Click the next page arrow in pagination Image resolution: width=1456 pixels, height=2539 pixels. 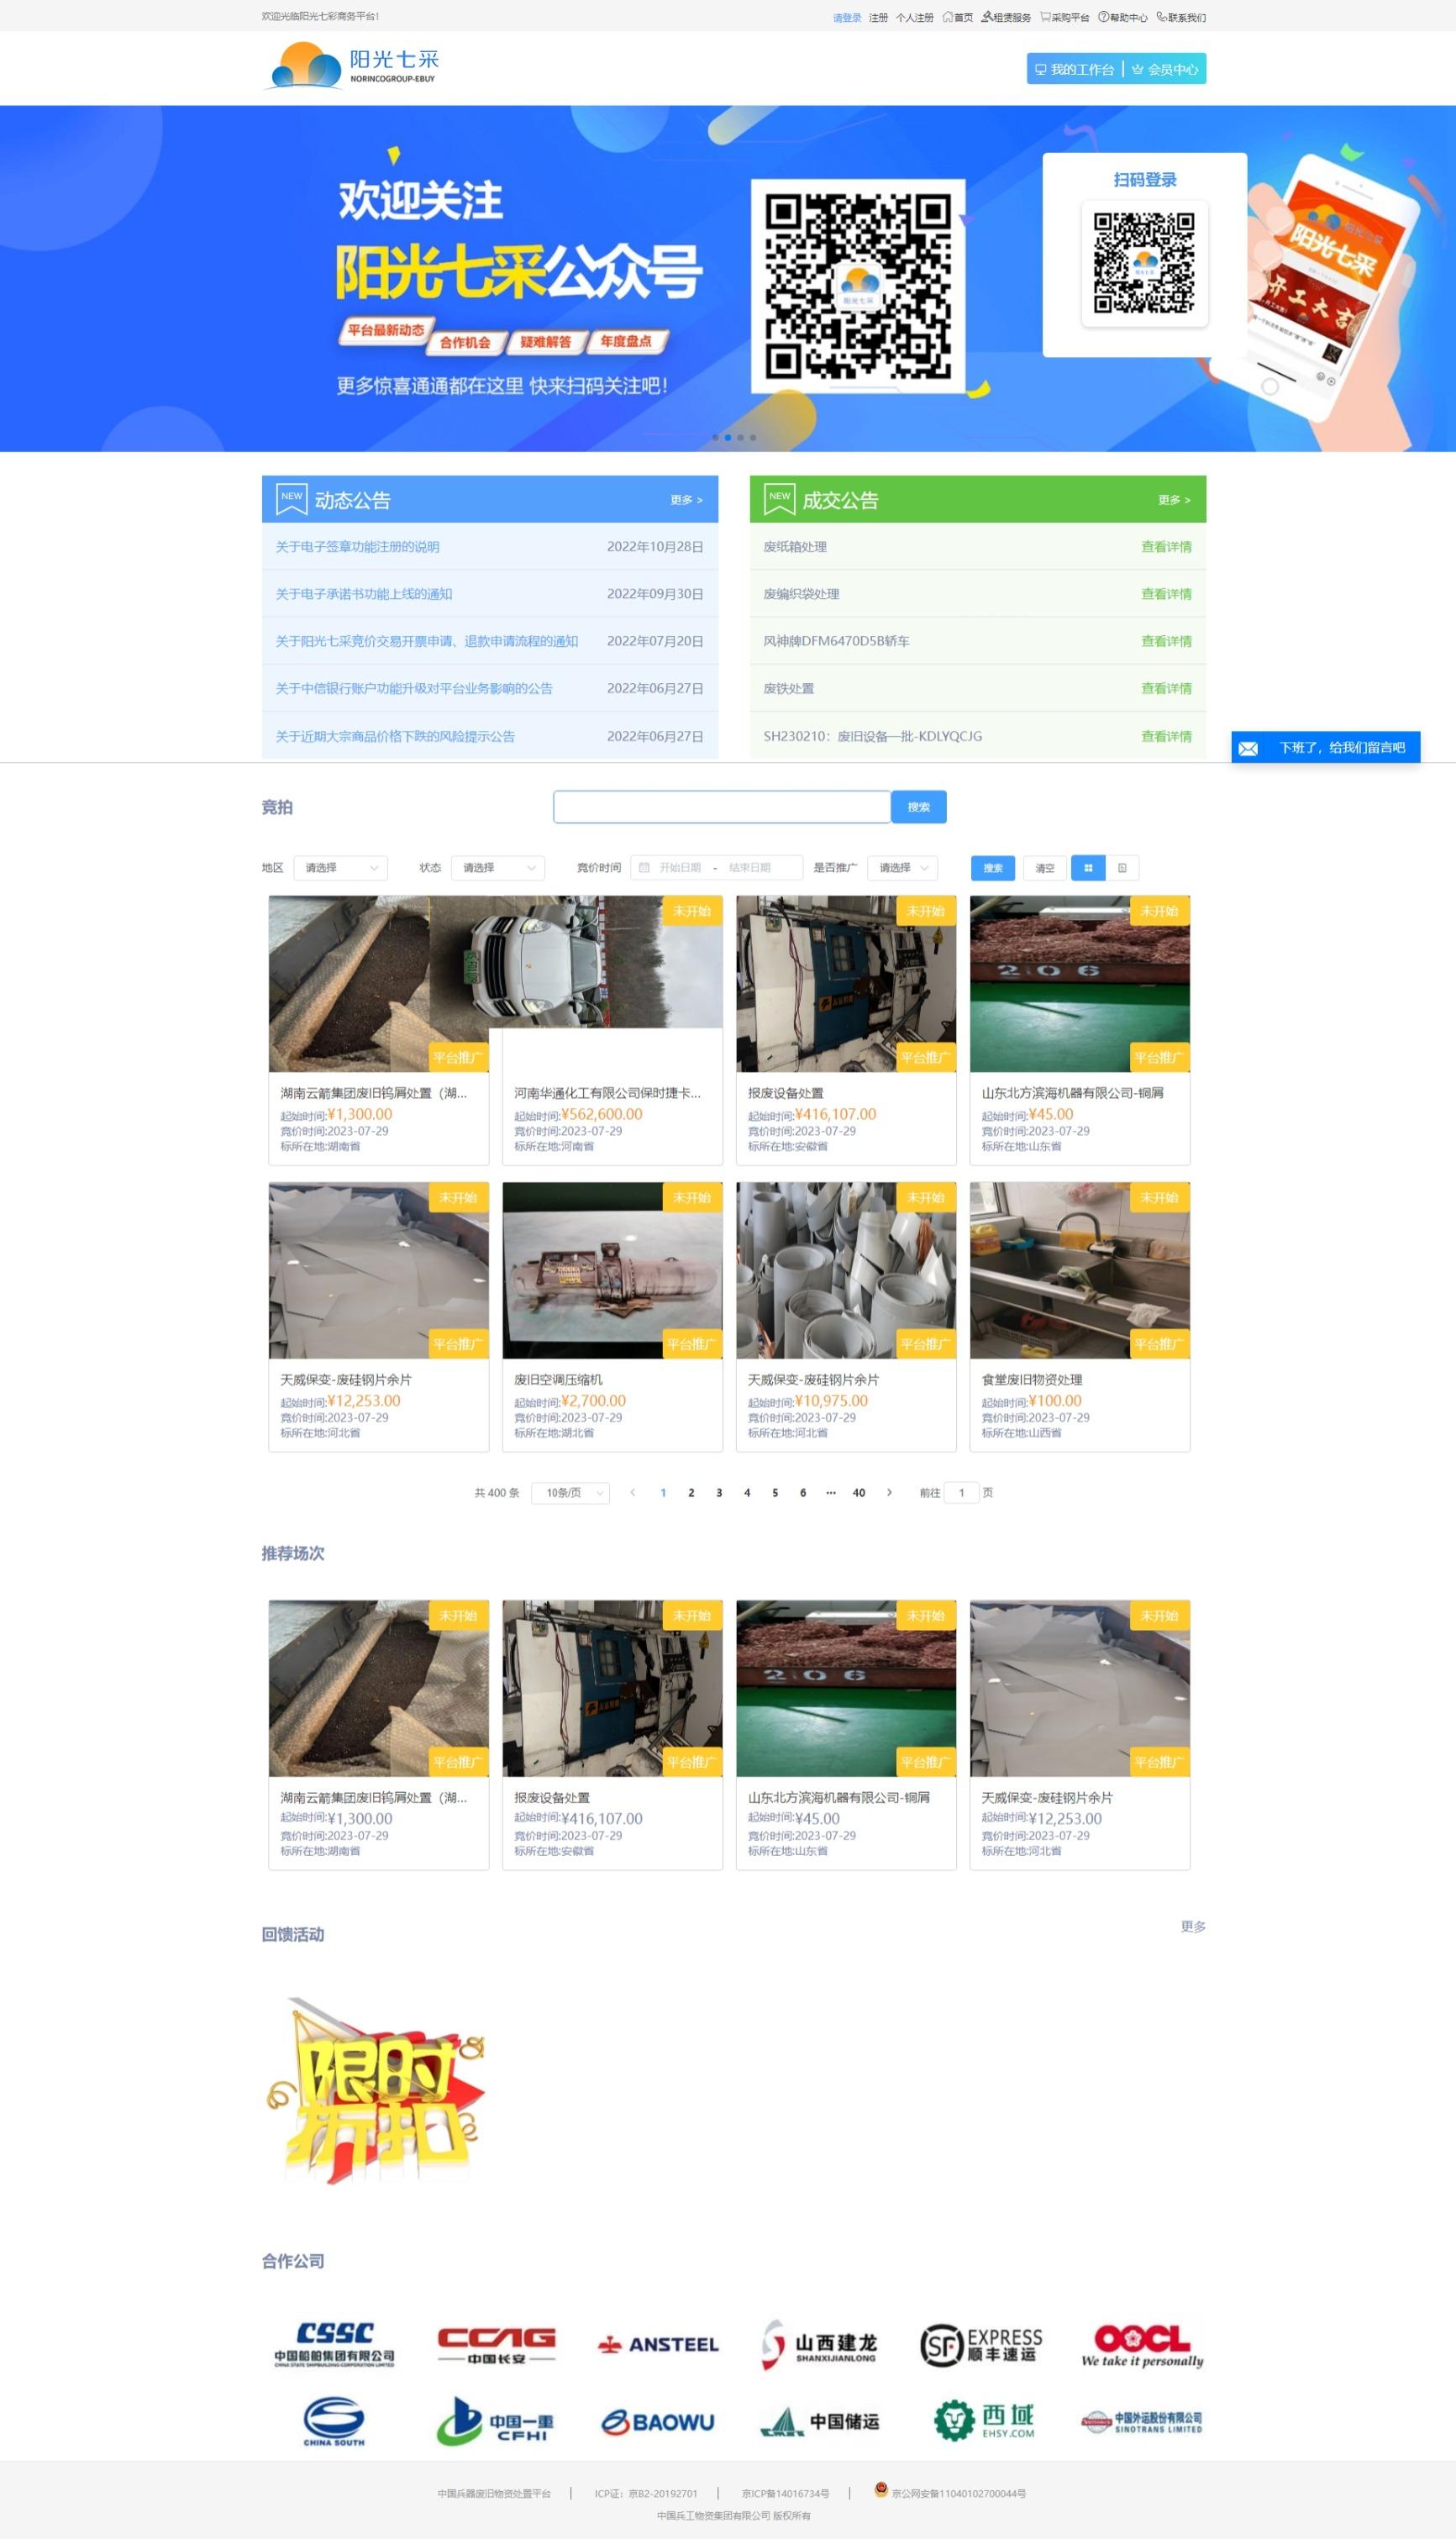(x=889, y=1492)
